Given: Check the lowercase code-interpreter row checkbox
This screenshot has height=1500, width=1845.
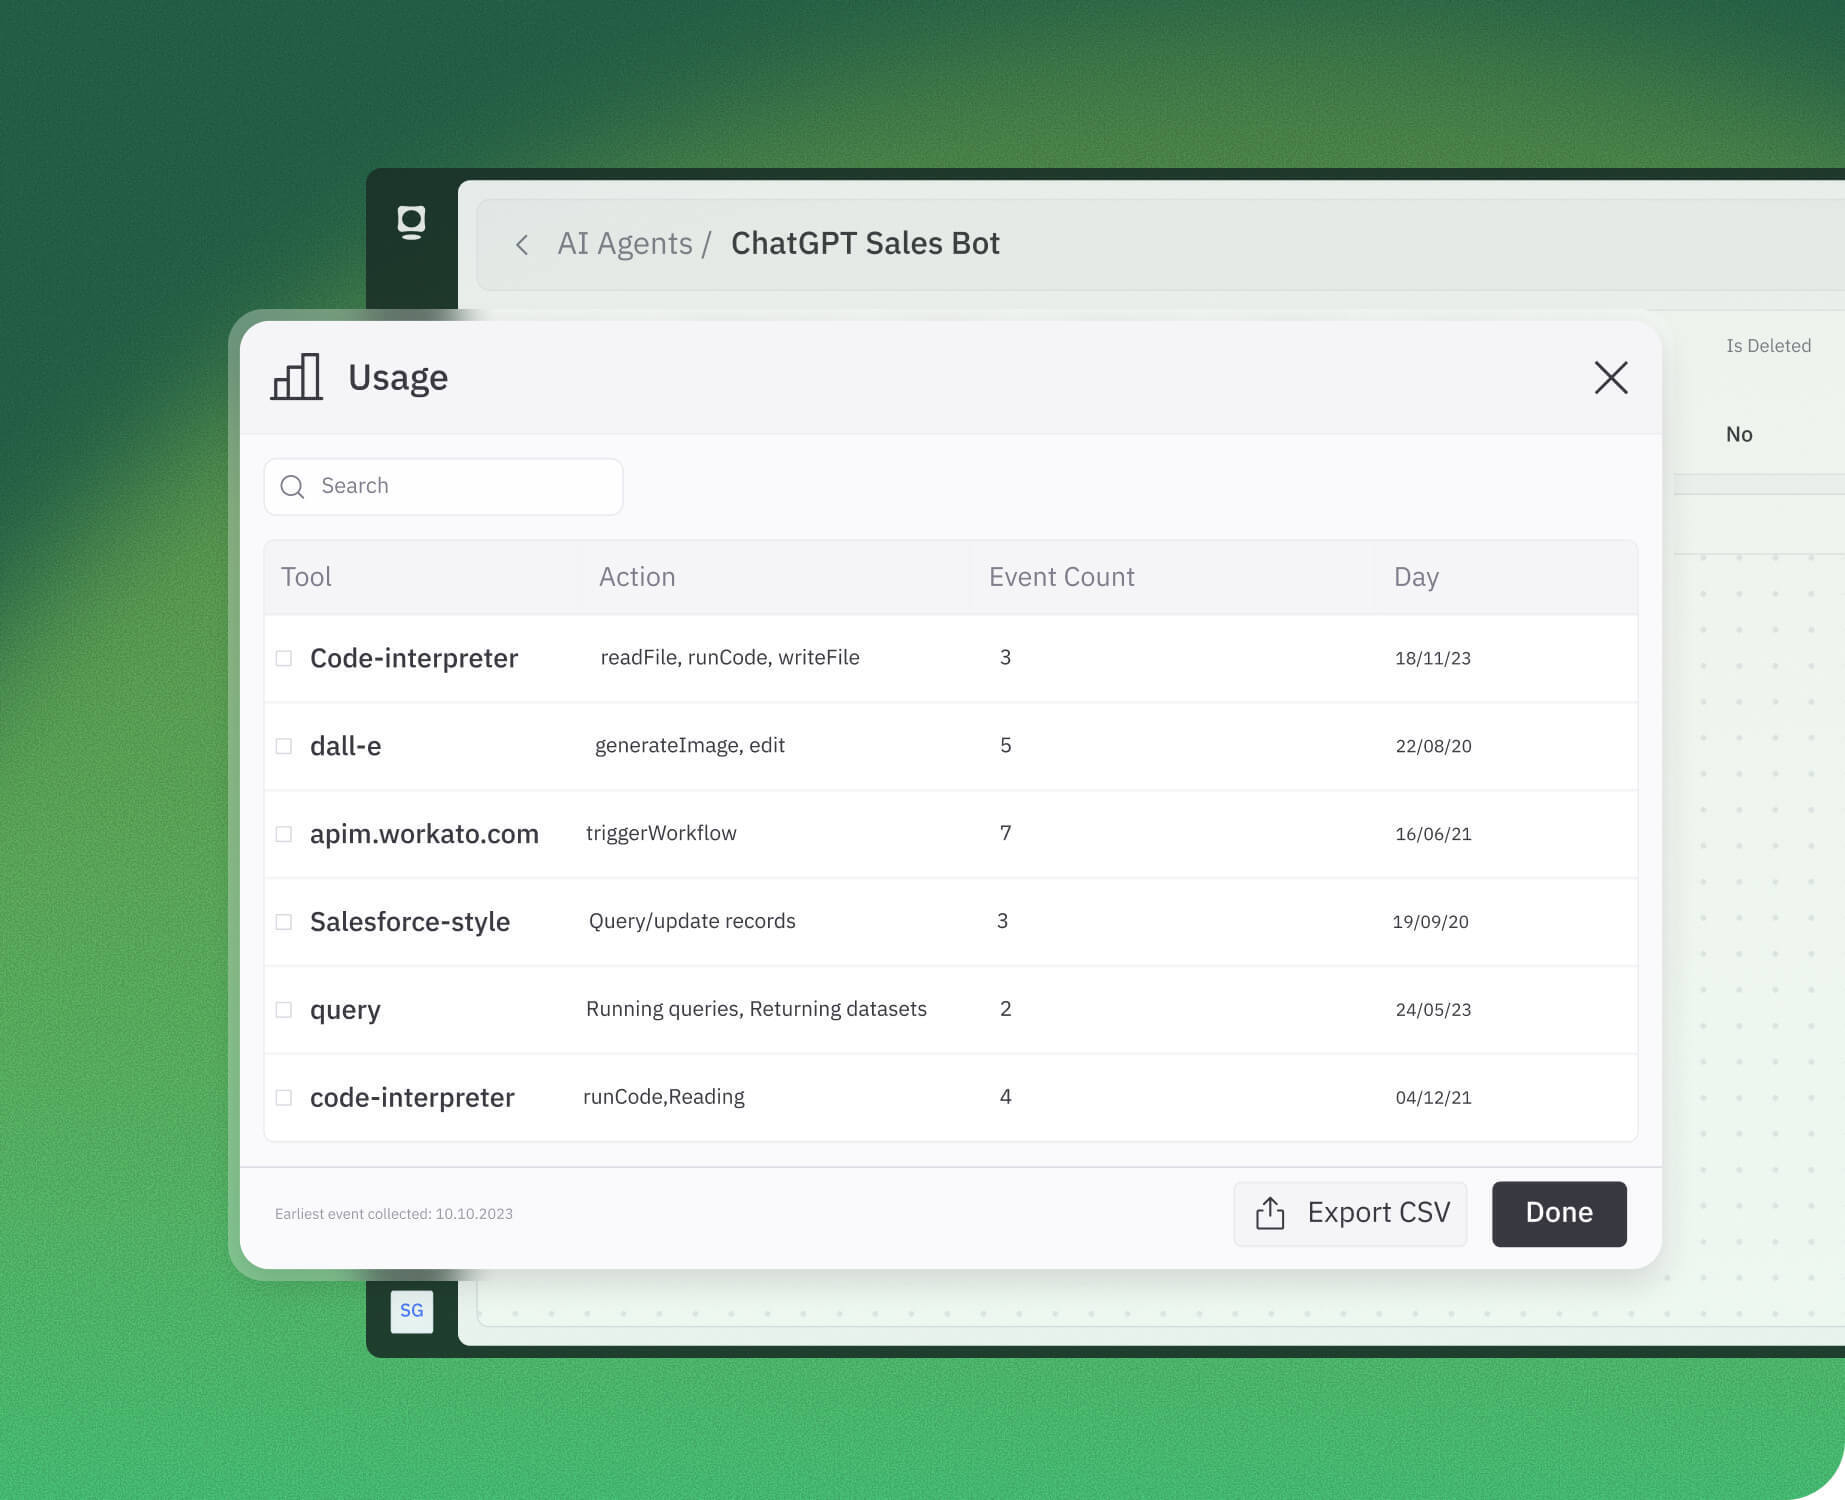Looking at the screenshot, I should point(284,1098).
